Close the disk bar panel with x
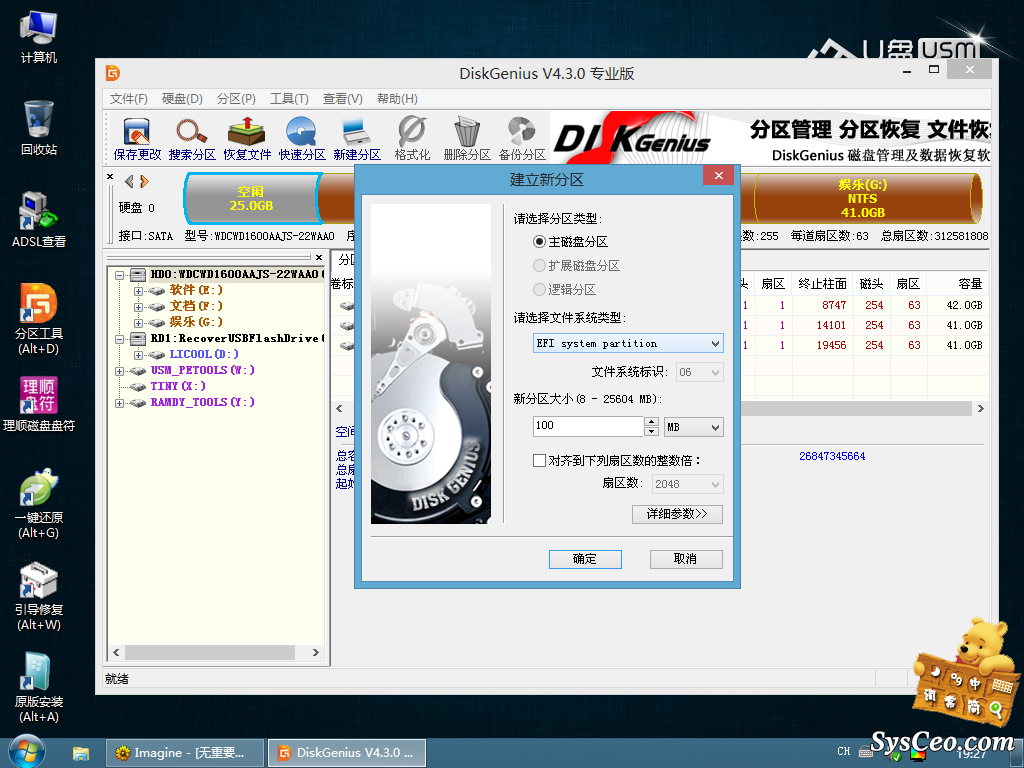This screenshot has height=768, width=1024. pos(110,176)
